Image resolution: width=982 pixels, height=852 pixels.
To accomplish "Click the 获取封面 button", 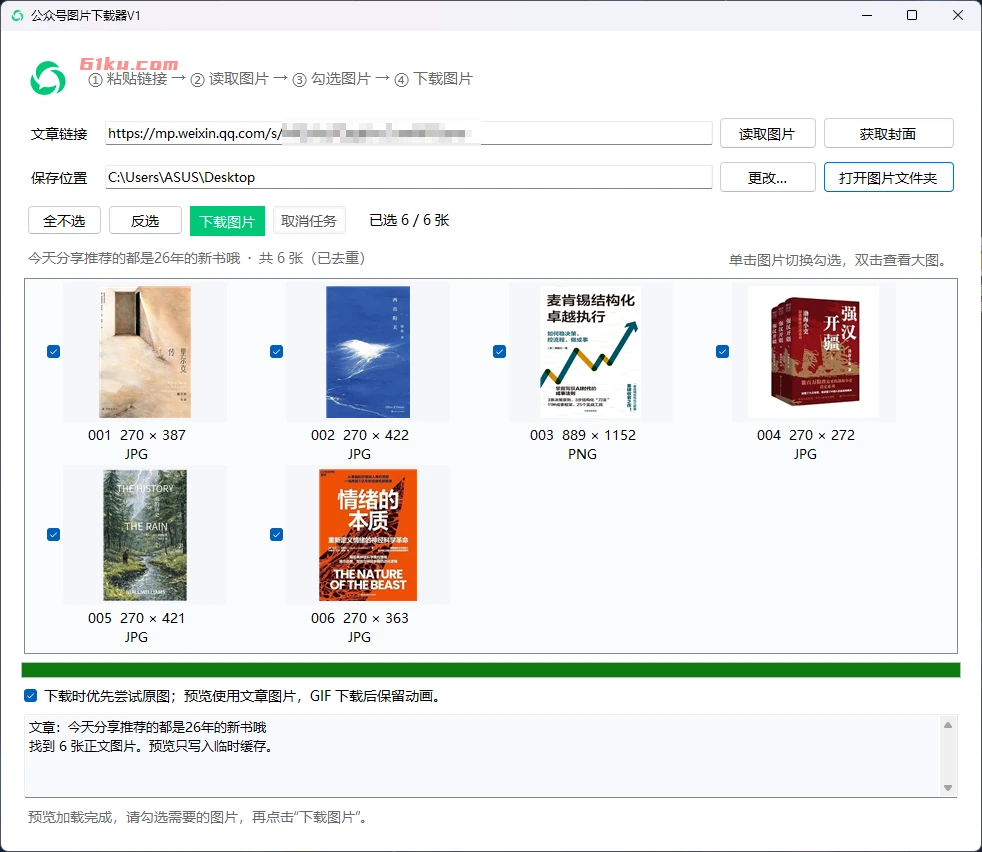I will [888, 133].
